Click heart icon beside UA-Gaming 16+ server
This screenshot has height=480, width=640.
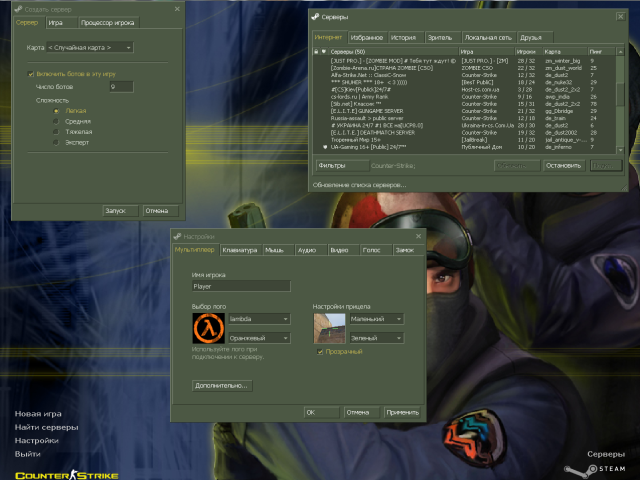(325, 147)
